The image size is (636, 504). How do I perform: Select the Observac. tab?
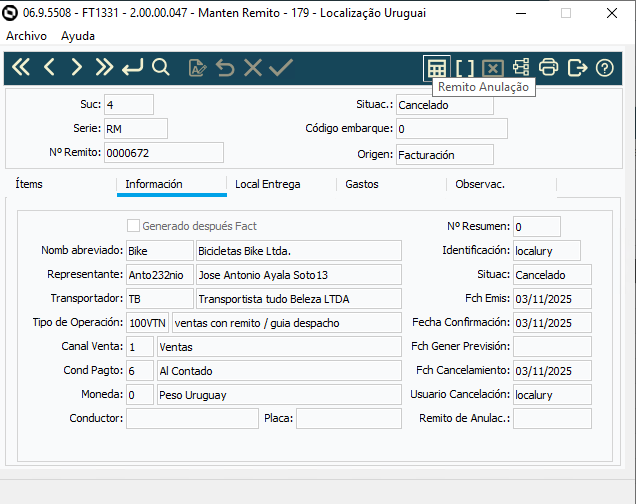(x=480, y=184)
